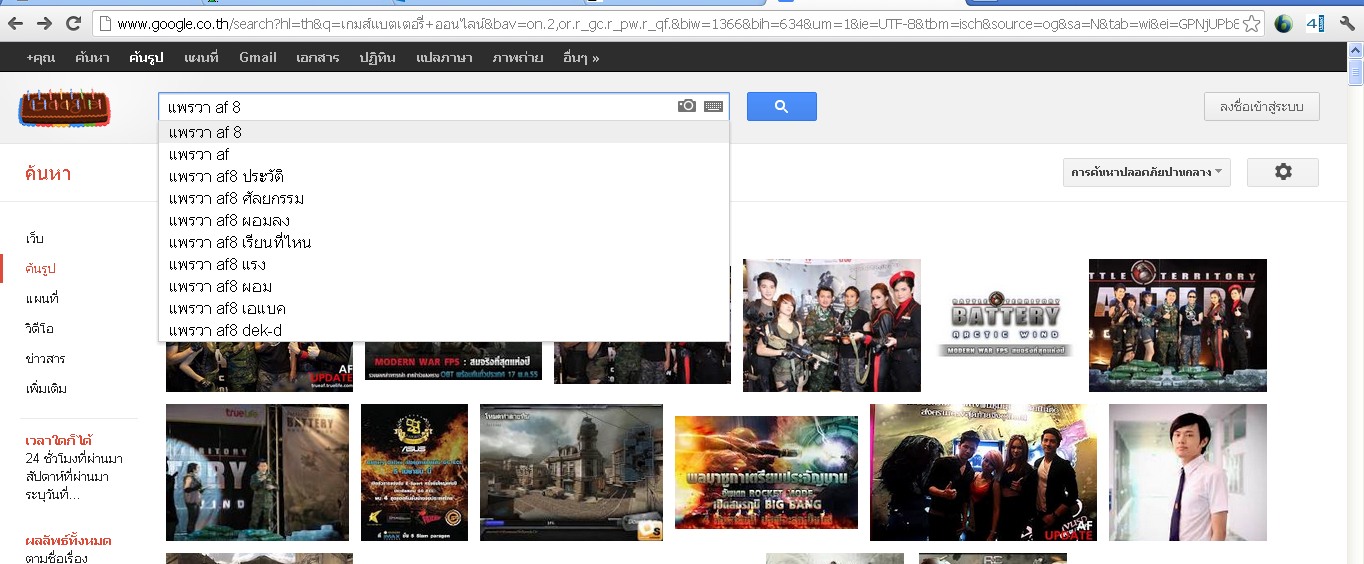Open the safe search การค้นหาปลอดภัยปานกลาง dropdown
Screen dimensions: 1364x564
point(1147,172)
